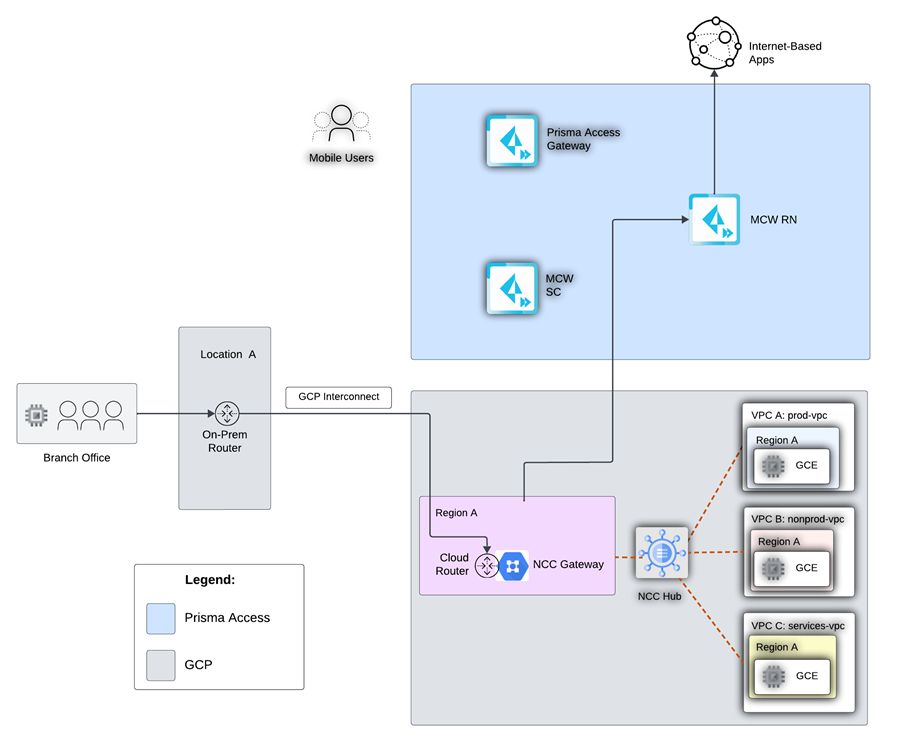
Task: Click the Internet-Based Apps globe icon
Action: click(x=714, y=43)
